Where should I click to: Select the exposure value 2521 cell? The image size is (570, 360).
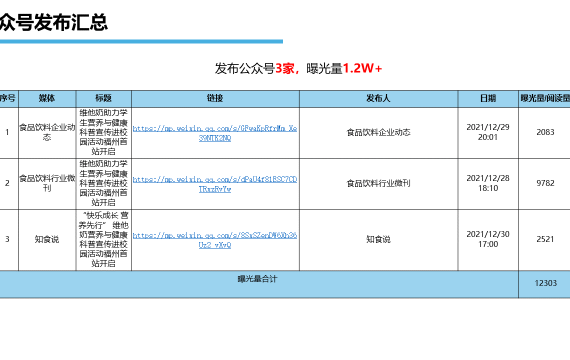[545, 239]
